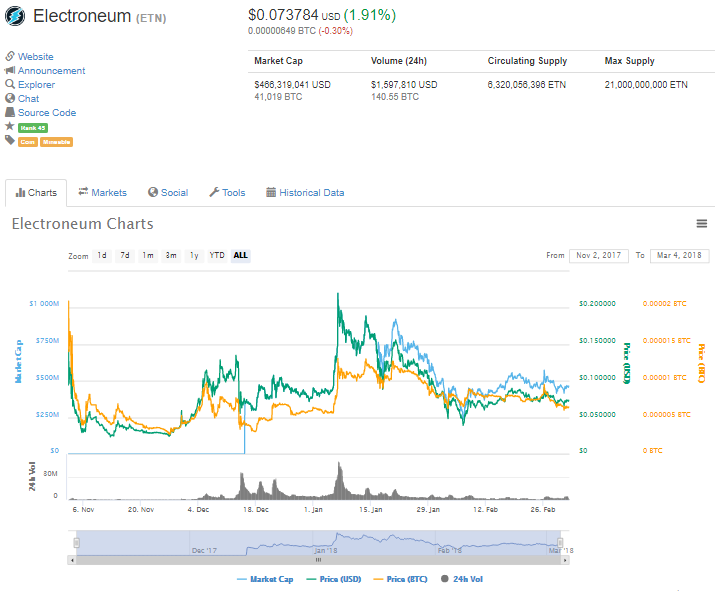Click the navigator scrollbar right arrow

(565, 560)
